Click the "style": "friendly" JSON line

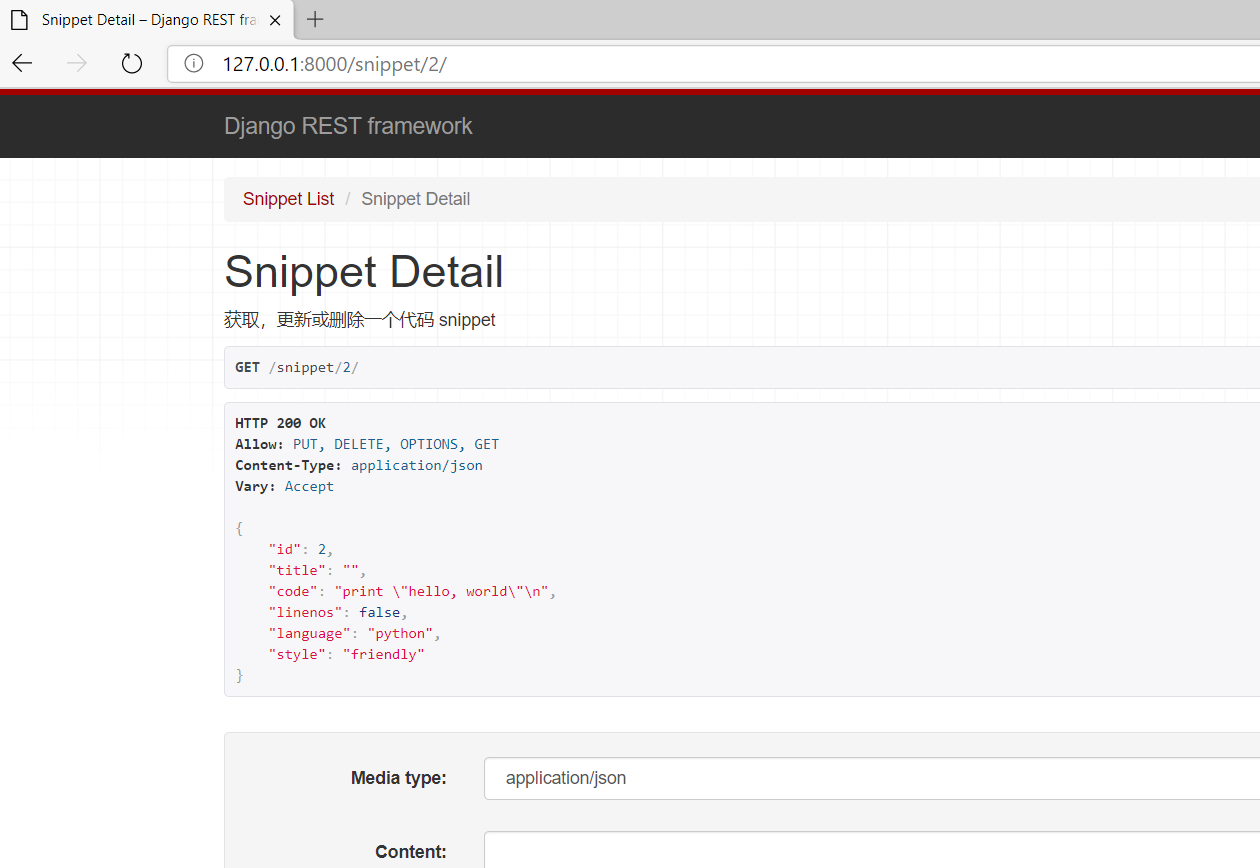click(346, 654)
